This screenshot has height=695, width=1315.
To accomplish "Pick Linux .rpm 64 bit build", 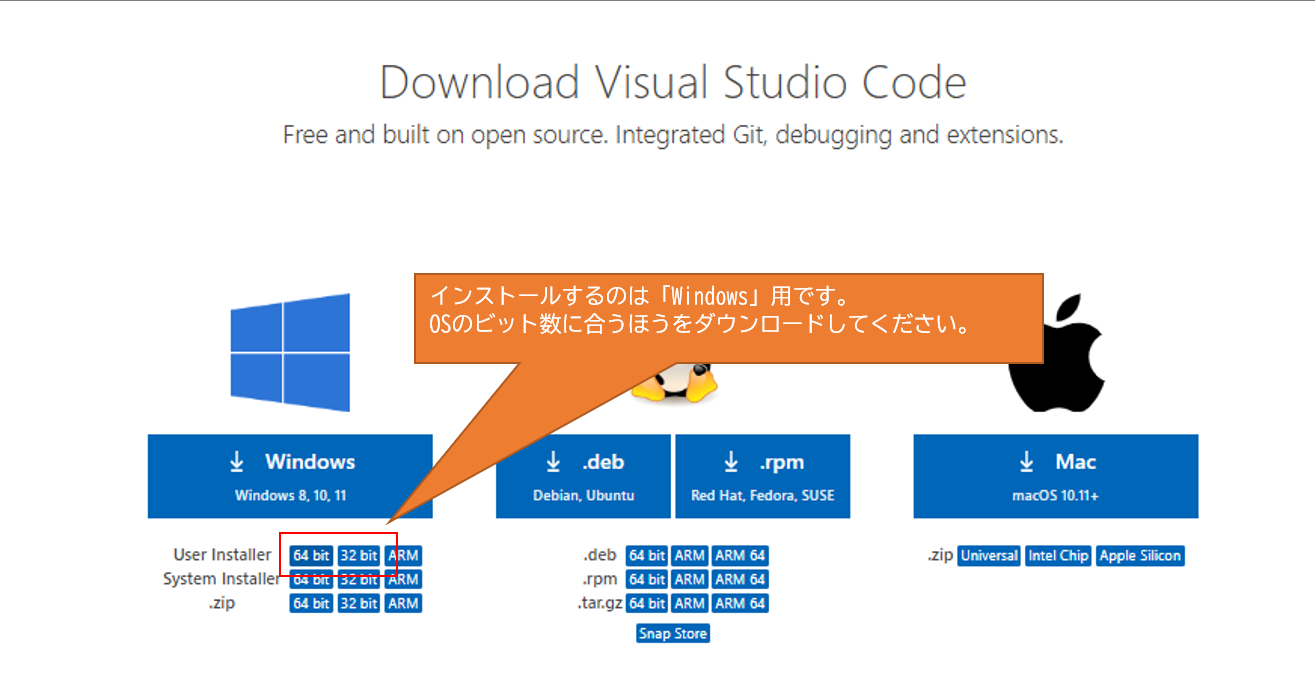I will (x=647, y=579).
